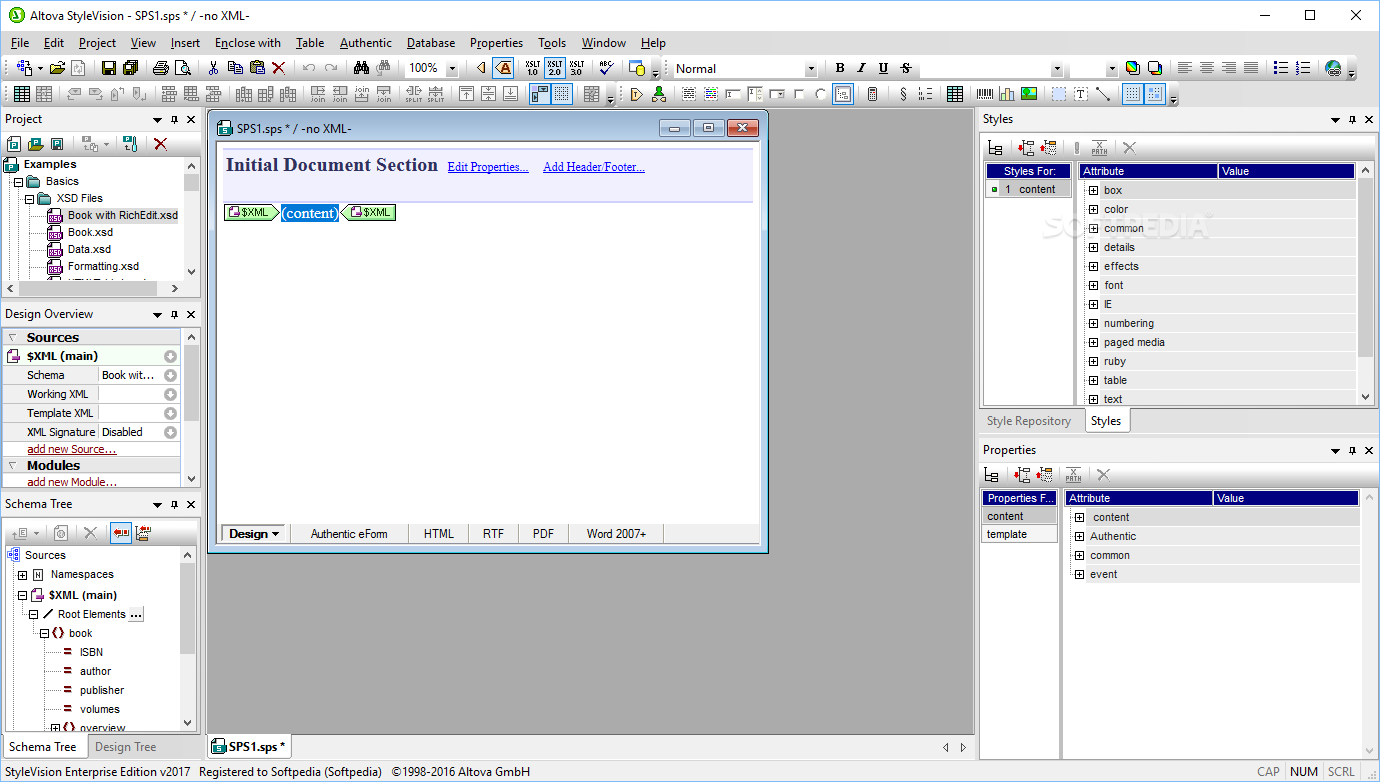1380x782 pixels.
Task: Click the (content) placeholder in design
Action: click(x=310, y=213)
